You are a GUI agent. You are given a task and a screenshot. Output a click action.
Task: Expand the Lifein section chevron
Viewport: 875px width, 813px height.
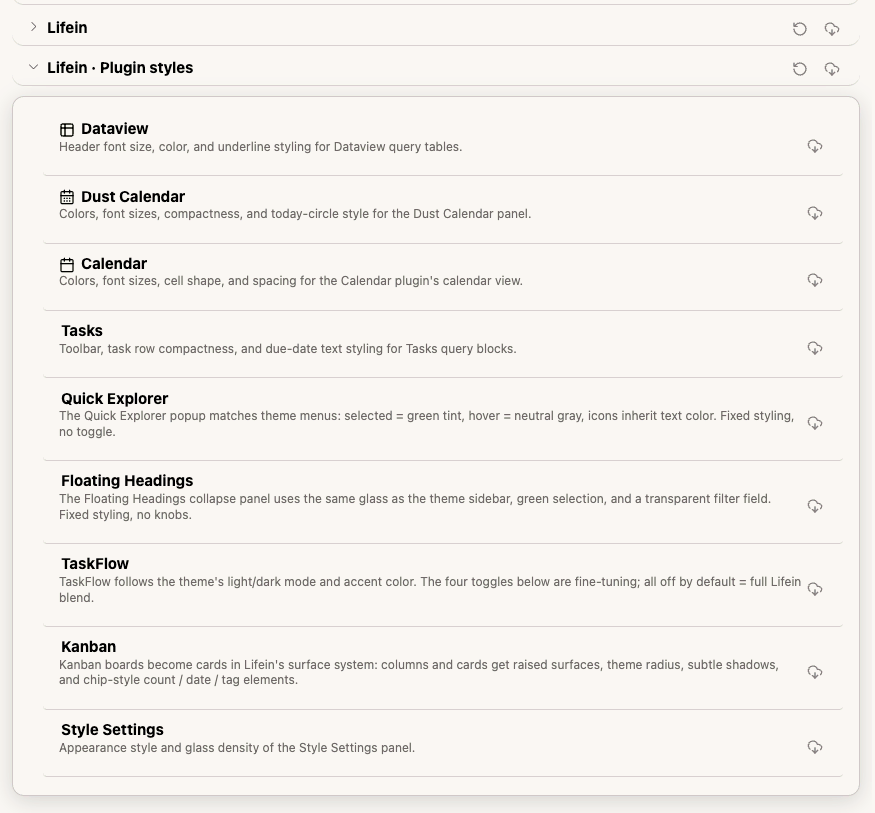click(x=33, y=27)
